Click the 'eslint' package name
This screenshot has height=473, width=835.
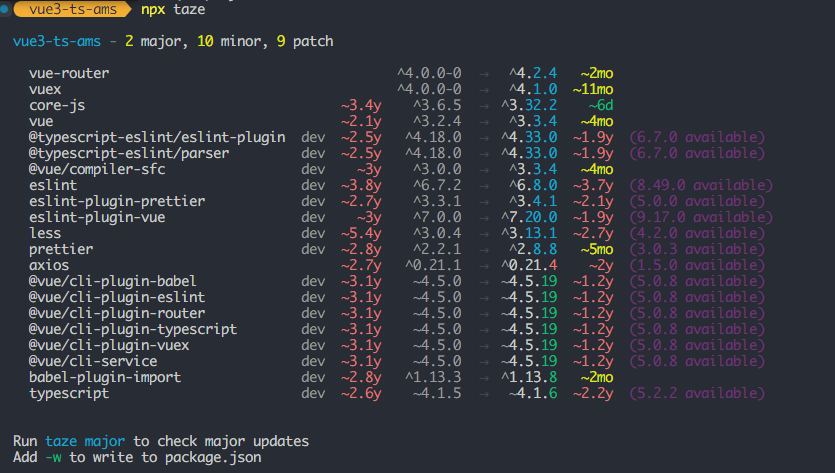pyautogui.click(x=53, y=185)
